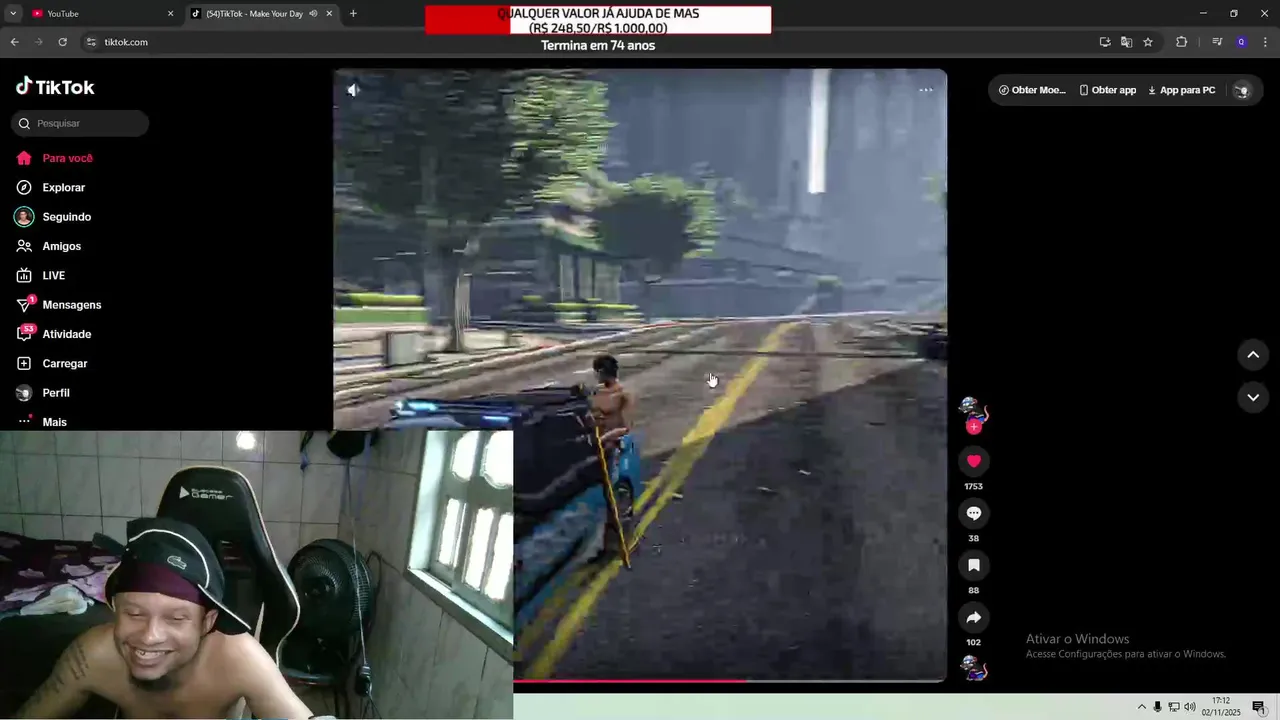Click the taskbar microphone icon
1280x720 pixels.
click(x=1157, y=707)
